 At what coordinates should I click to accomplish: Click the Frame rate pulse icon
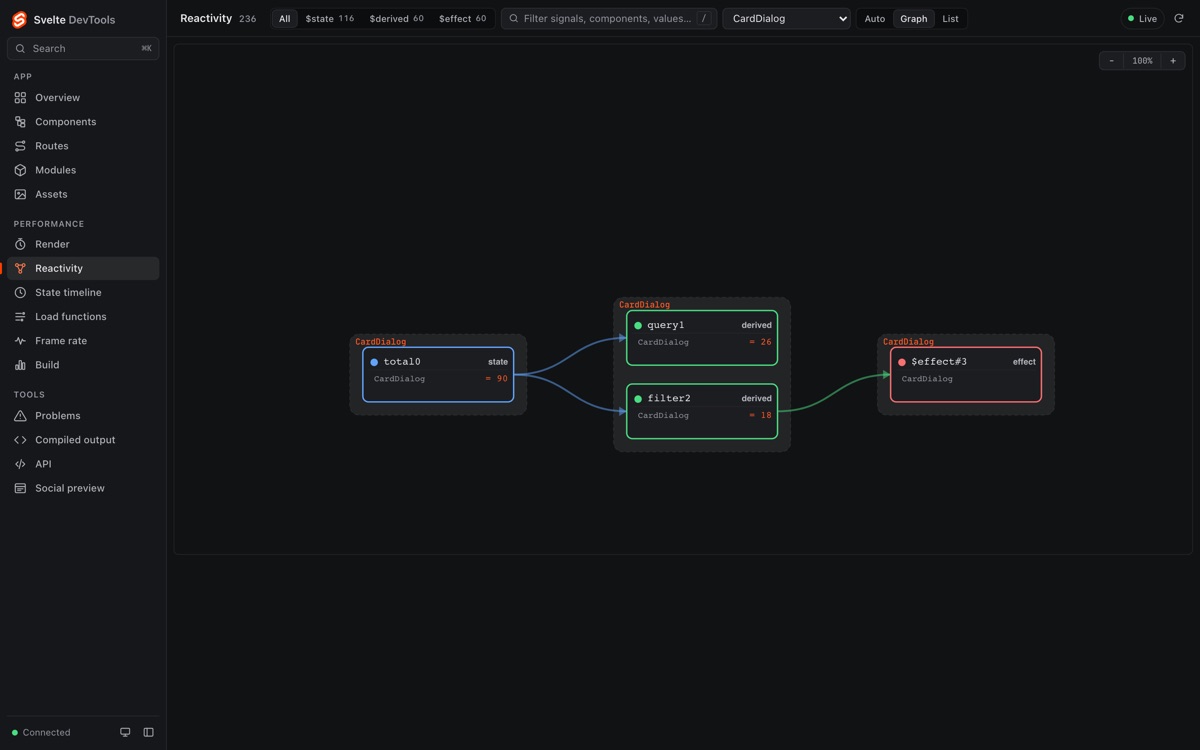(20, 341)
